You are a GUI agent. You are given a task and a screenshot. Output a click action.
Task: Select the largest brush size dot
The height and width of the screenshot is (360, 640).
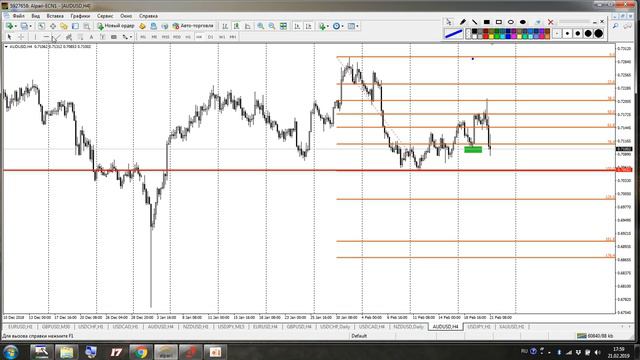598,33
